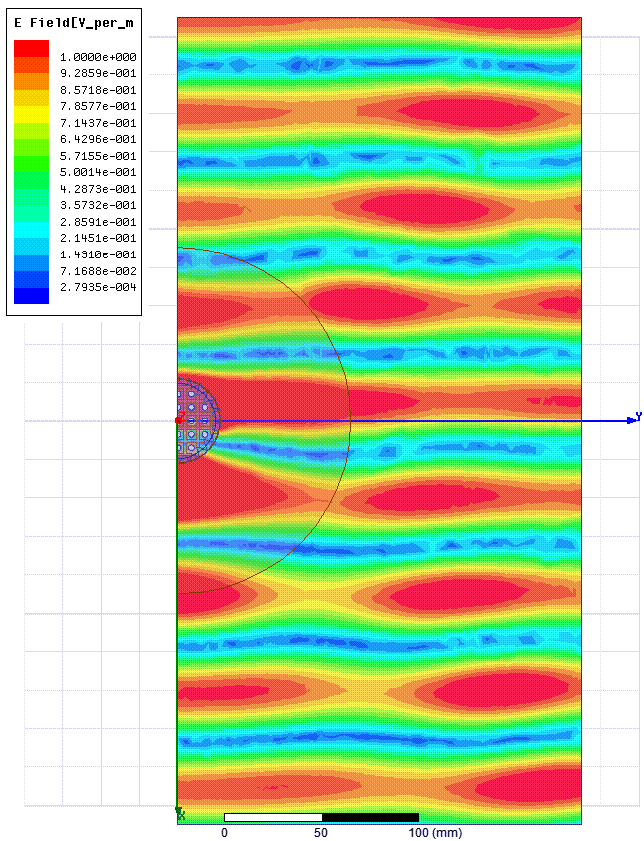The height and width of the screenshot is (841, 644).
Task: Click the scale label "100 (mm)"
Action: point(435,832)
